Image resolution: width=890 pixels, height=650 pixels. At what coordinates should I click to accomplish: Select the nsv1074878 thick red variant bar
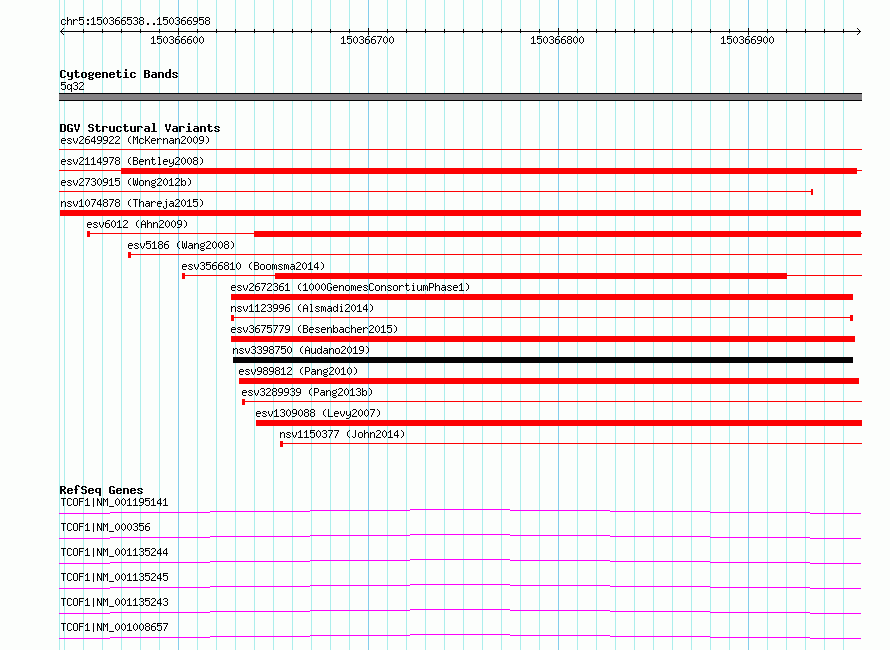click(x=460, y=213)
